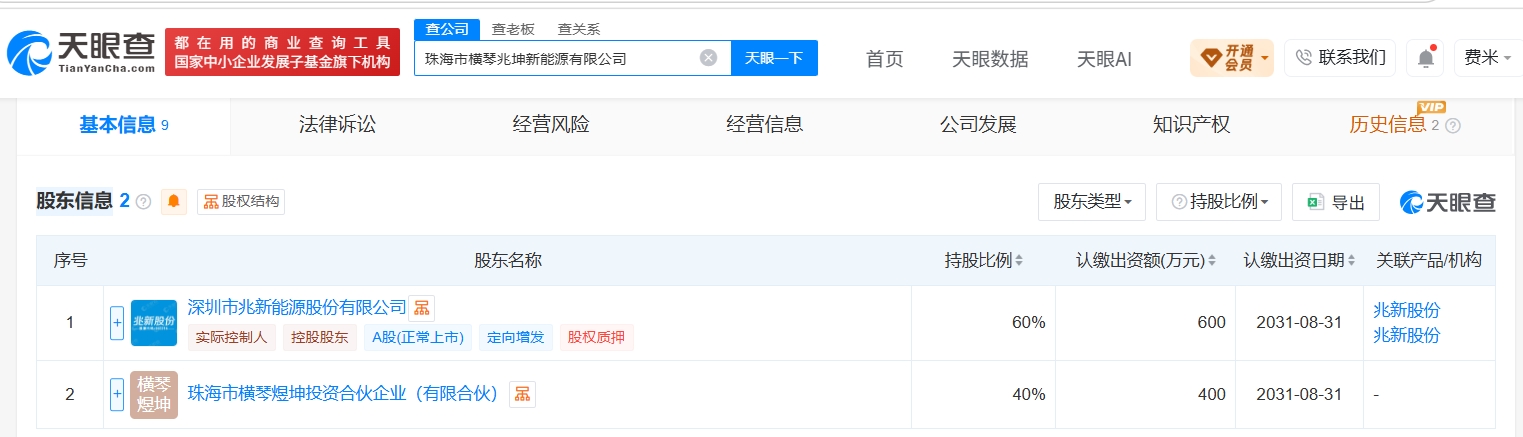Screen dimensions: 1523x437
Task: Open the 费米 user account dropdown
Action: tap(1488, 58)
